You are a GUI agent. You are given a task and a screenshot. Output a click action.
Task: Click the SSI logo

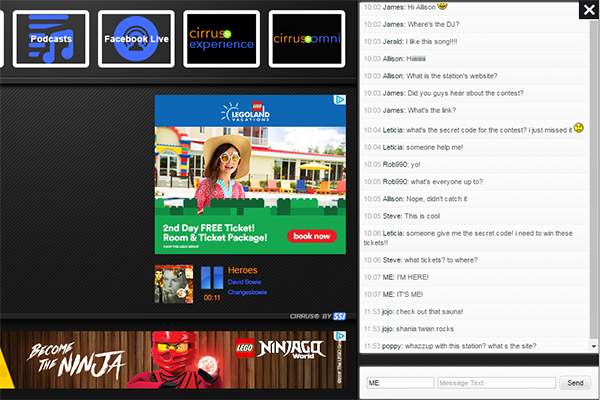pos(339,316)
